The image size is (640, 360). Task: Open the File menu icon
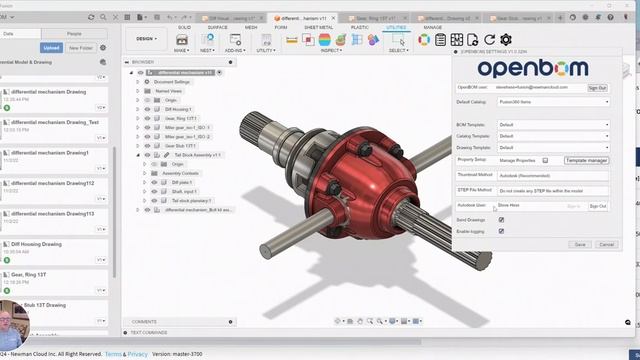(x=141, y=17)
